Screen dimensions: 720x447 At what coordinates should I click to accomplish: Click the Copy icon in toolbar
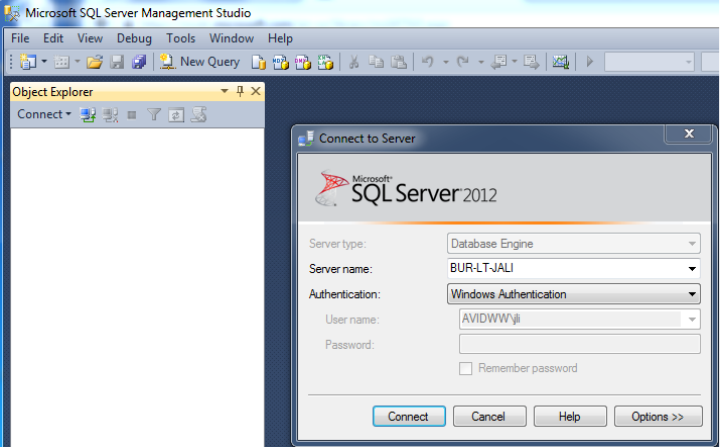tap(377, 62)
